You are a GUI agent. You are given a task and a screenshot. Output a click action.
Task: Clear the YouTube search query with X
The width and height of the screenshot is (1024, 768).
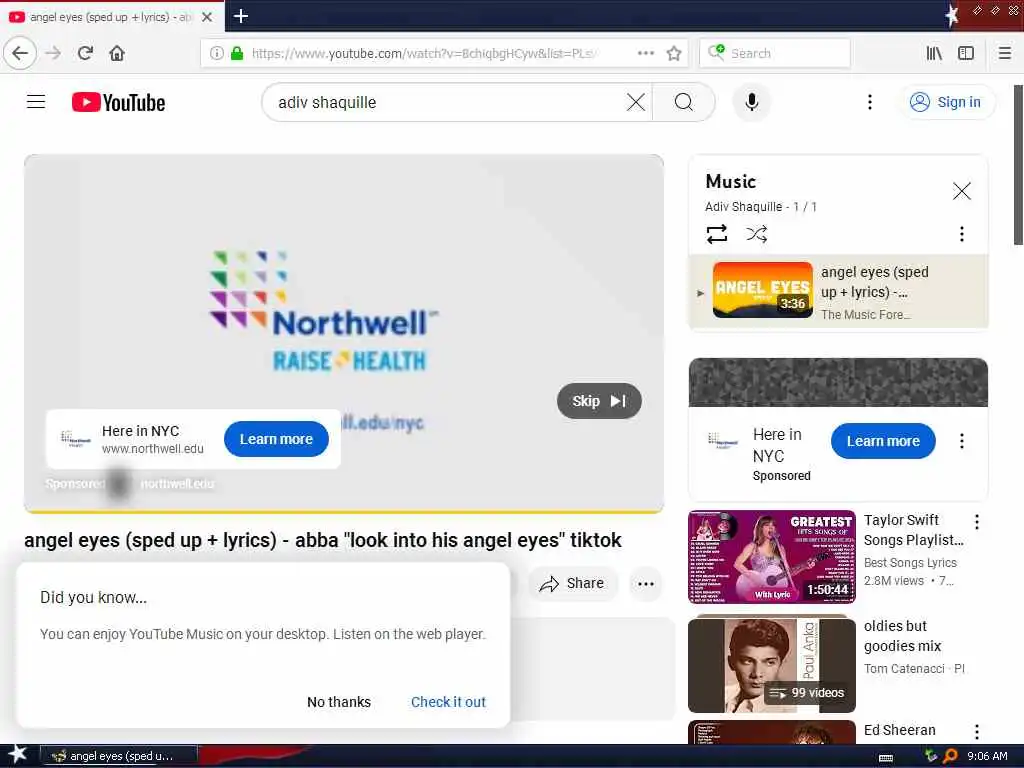(x=635, y=102)
